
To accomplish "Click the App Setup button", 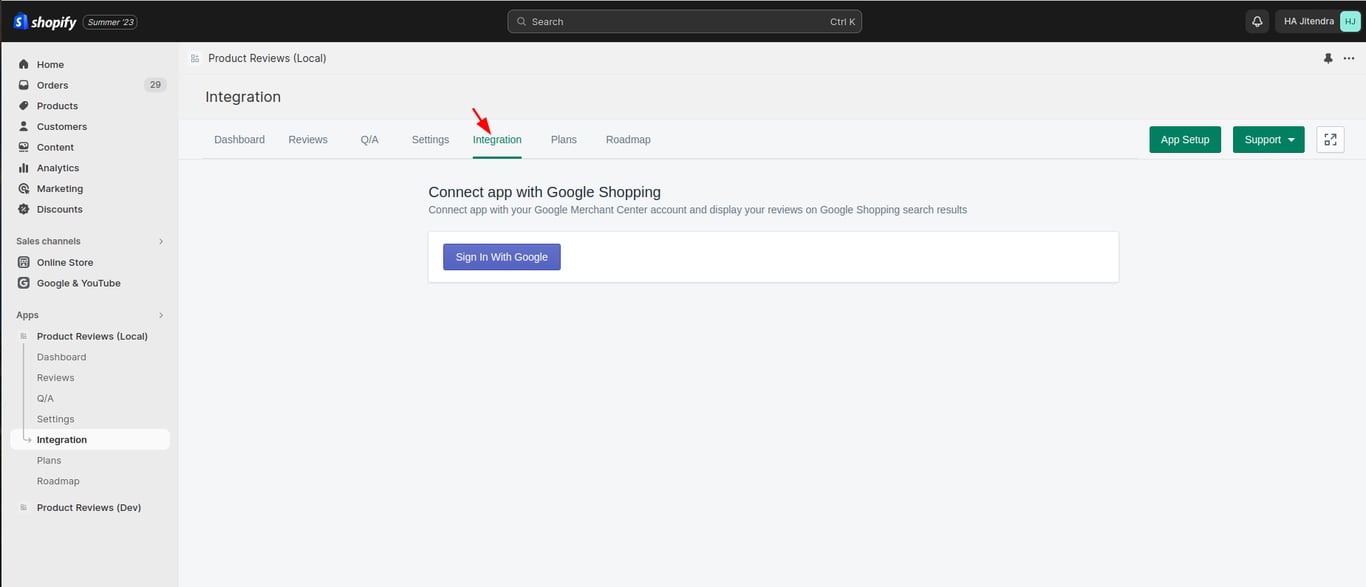I will [x=1185, y=140].
